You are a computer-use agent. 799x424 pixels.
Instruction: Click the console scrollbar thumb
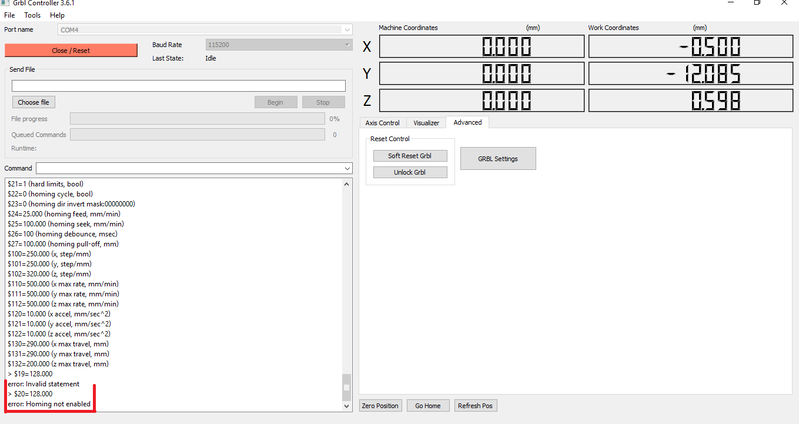click(347, 387)
